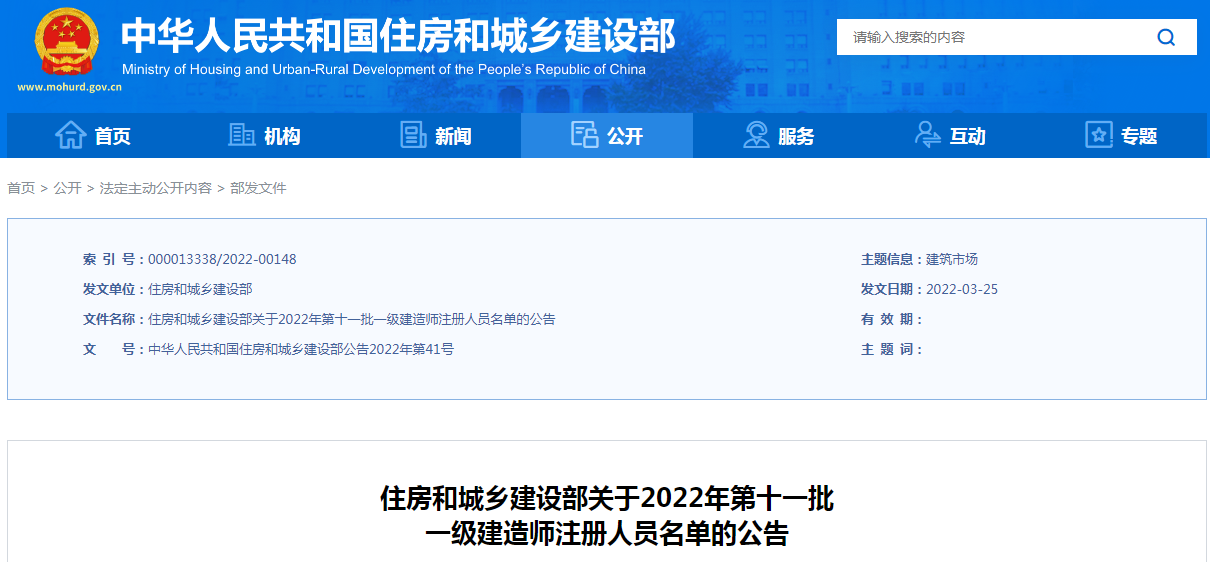
Task: Click the documents icon beside 公开
Action: point(584,135)
